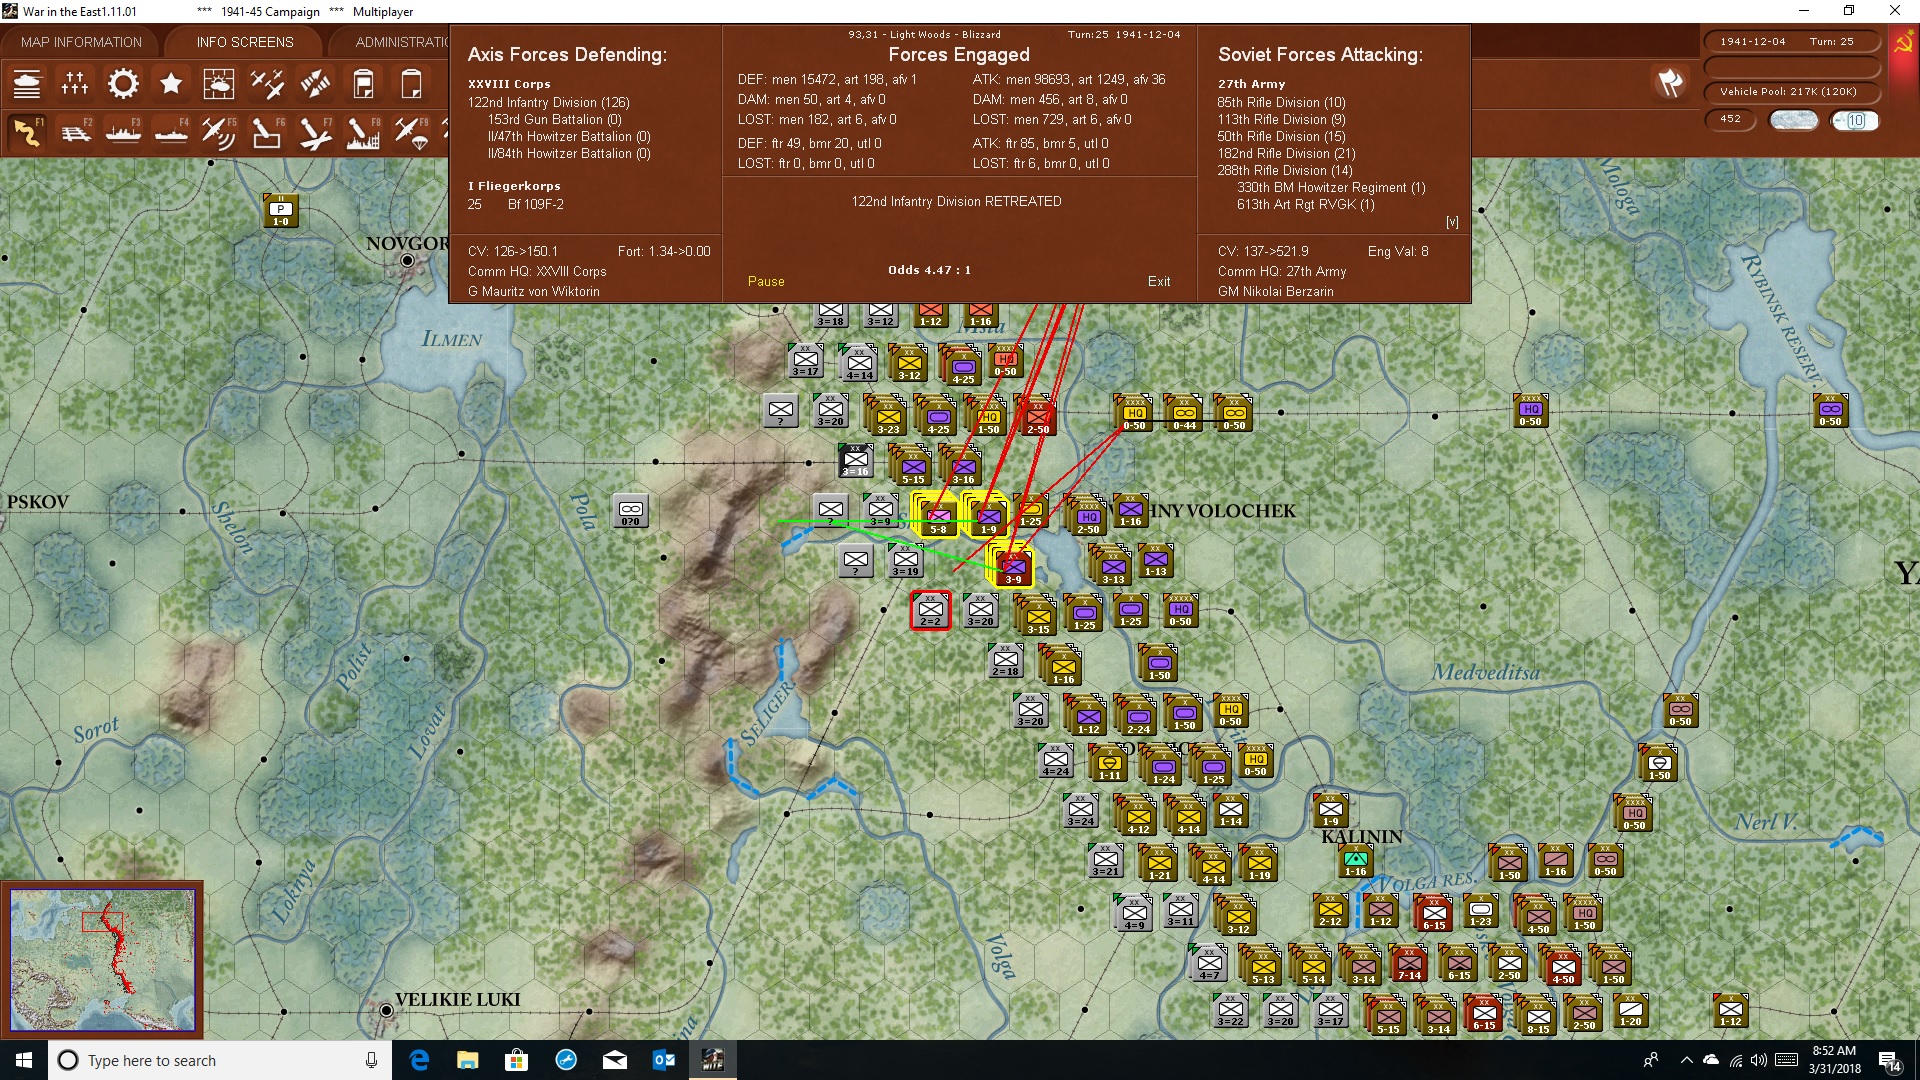Open the Windows Start menu
The width and height of the screenshot is (1920, 1080).
tap(24, 1060)
